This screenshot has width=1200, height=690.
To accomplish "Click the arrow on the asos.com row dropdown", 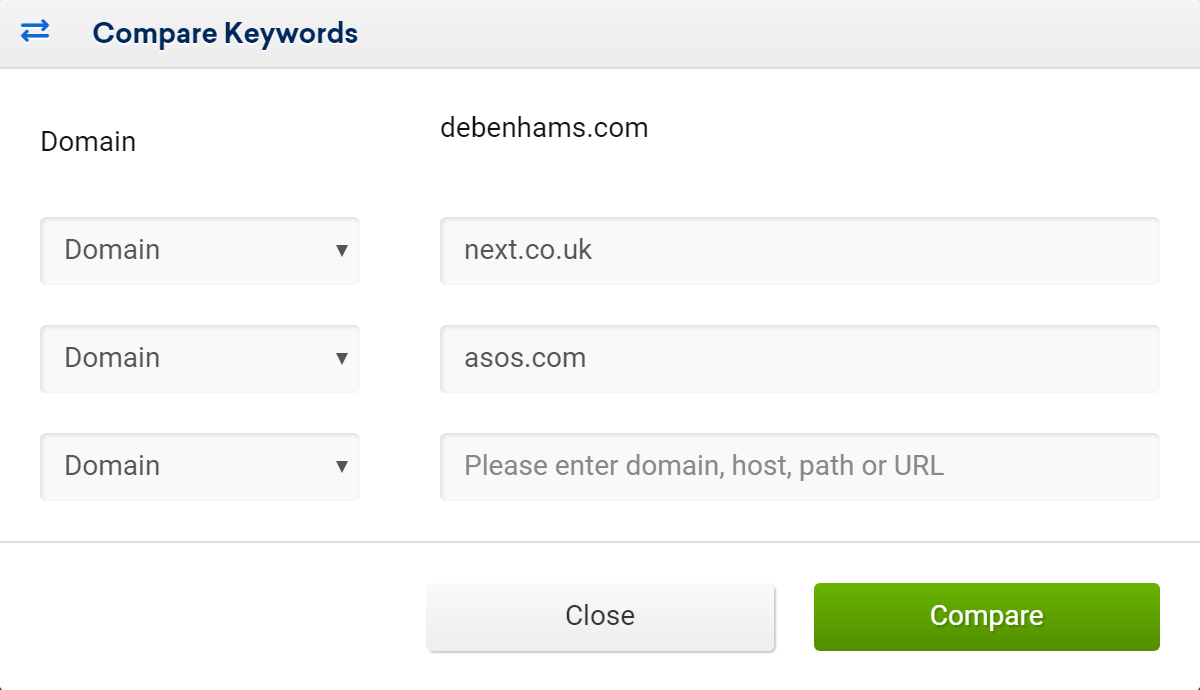I will coord(342,358).
